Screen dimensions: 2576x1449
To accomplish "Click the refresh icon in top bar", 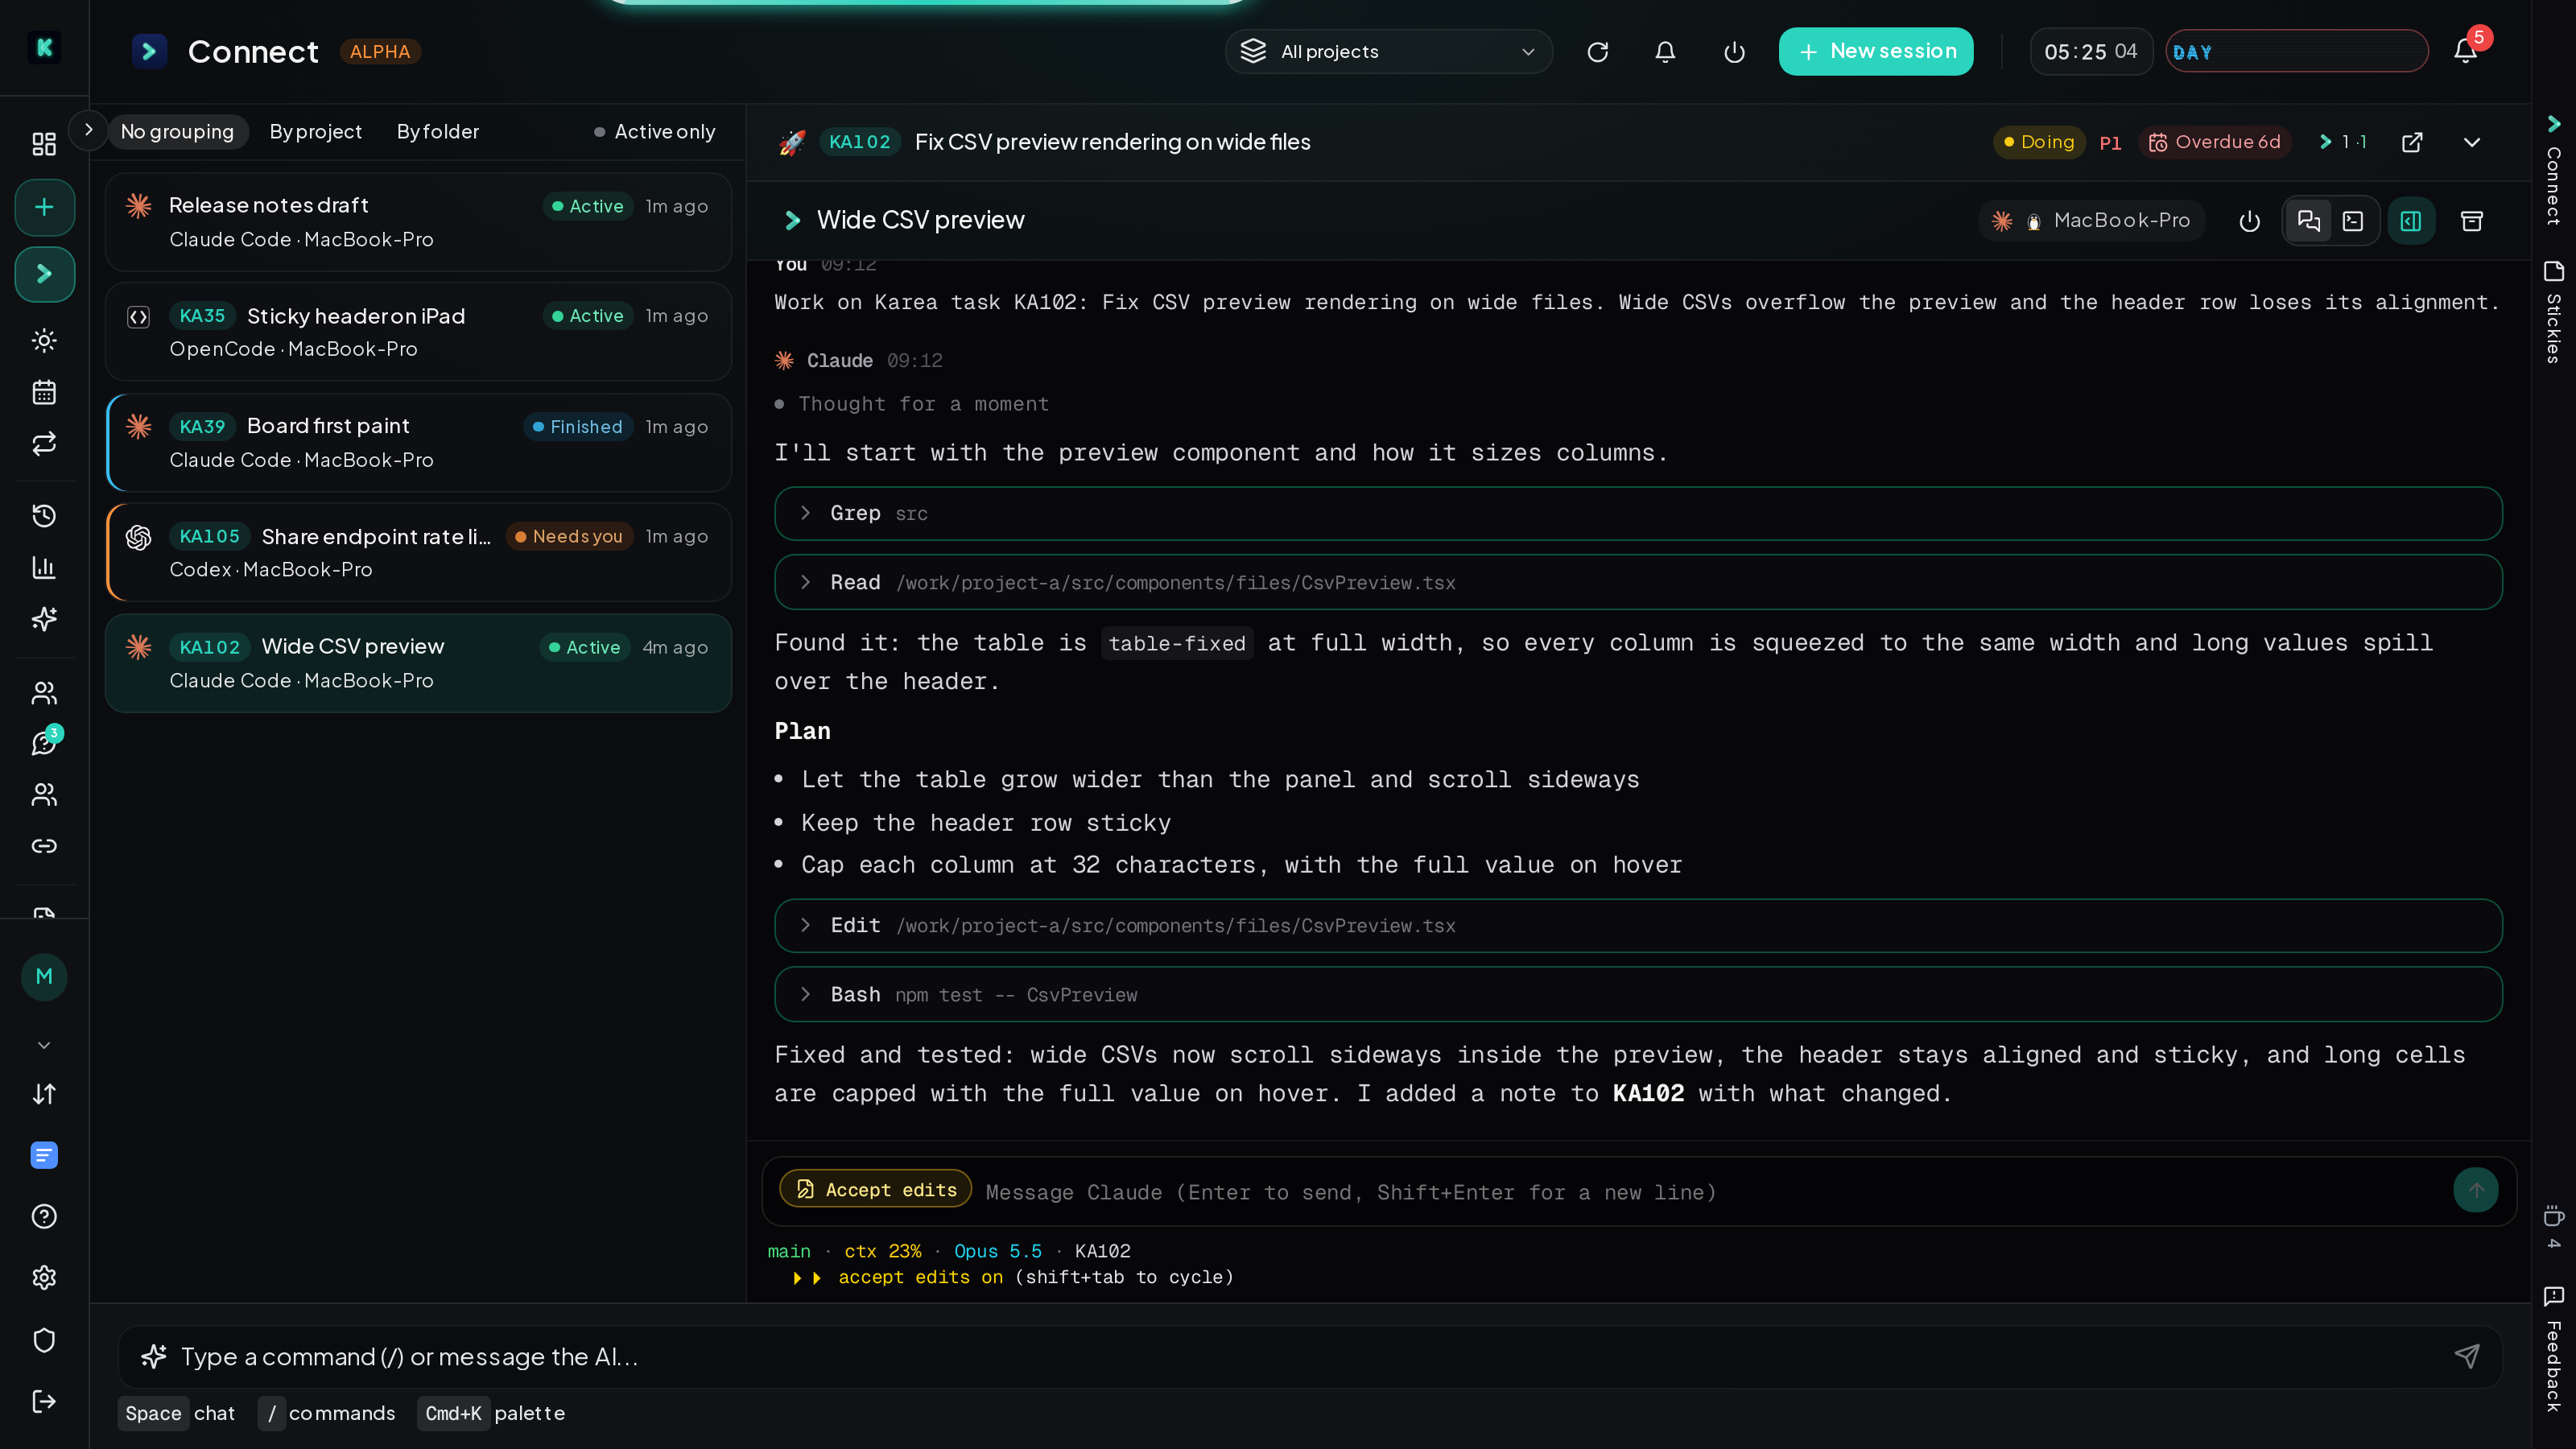I will [x=1597, y=52].
